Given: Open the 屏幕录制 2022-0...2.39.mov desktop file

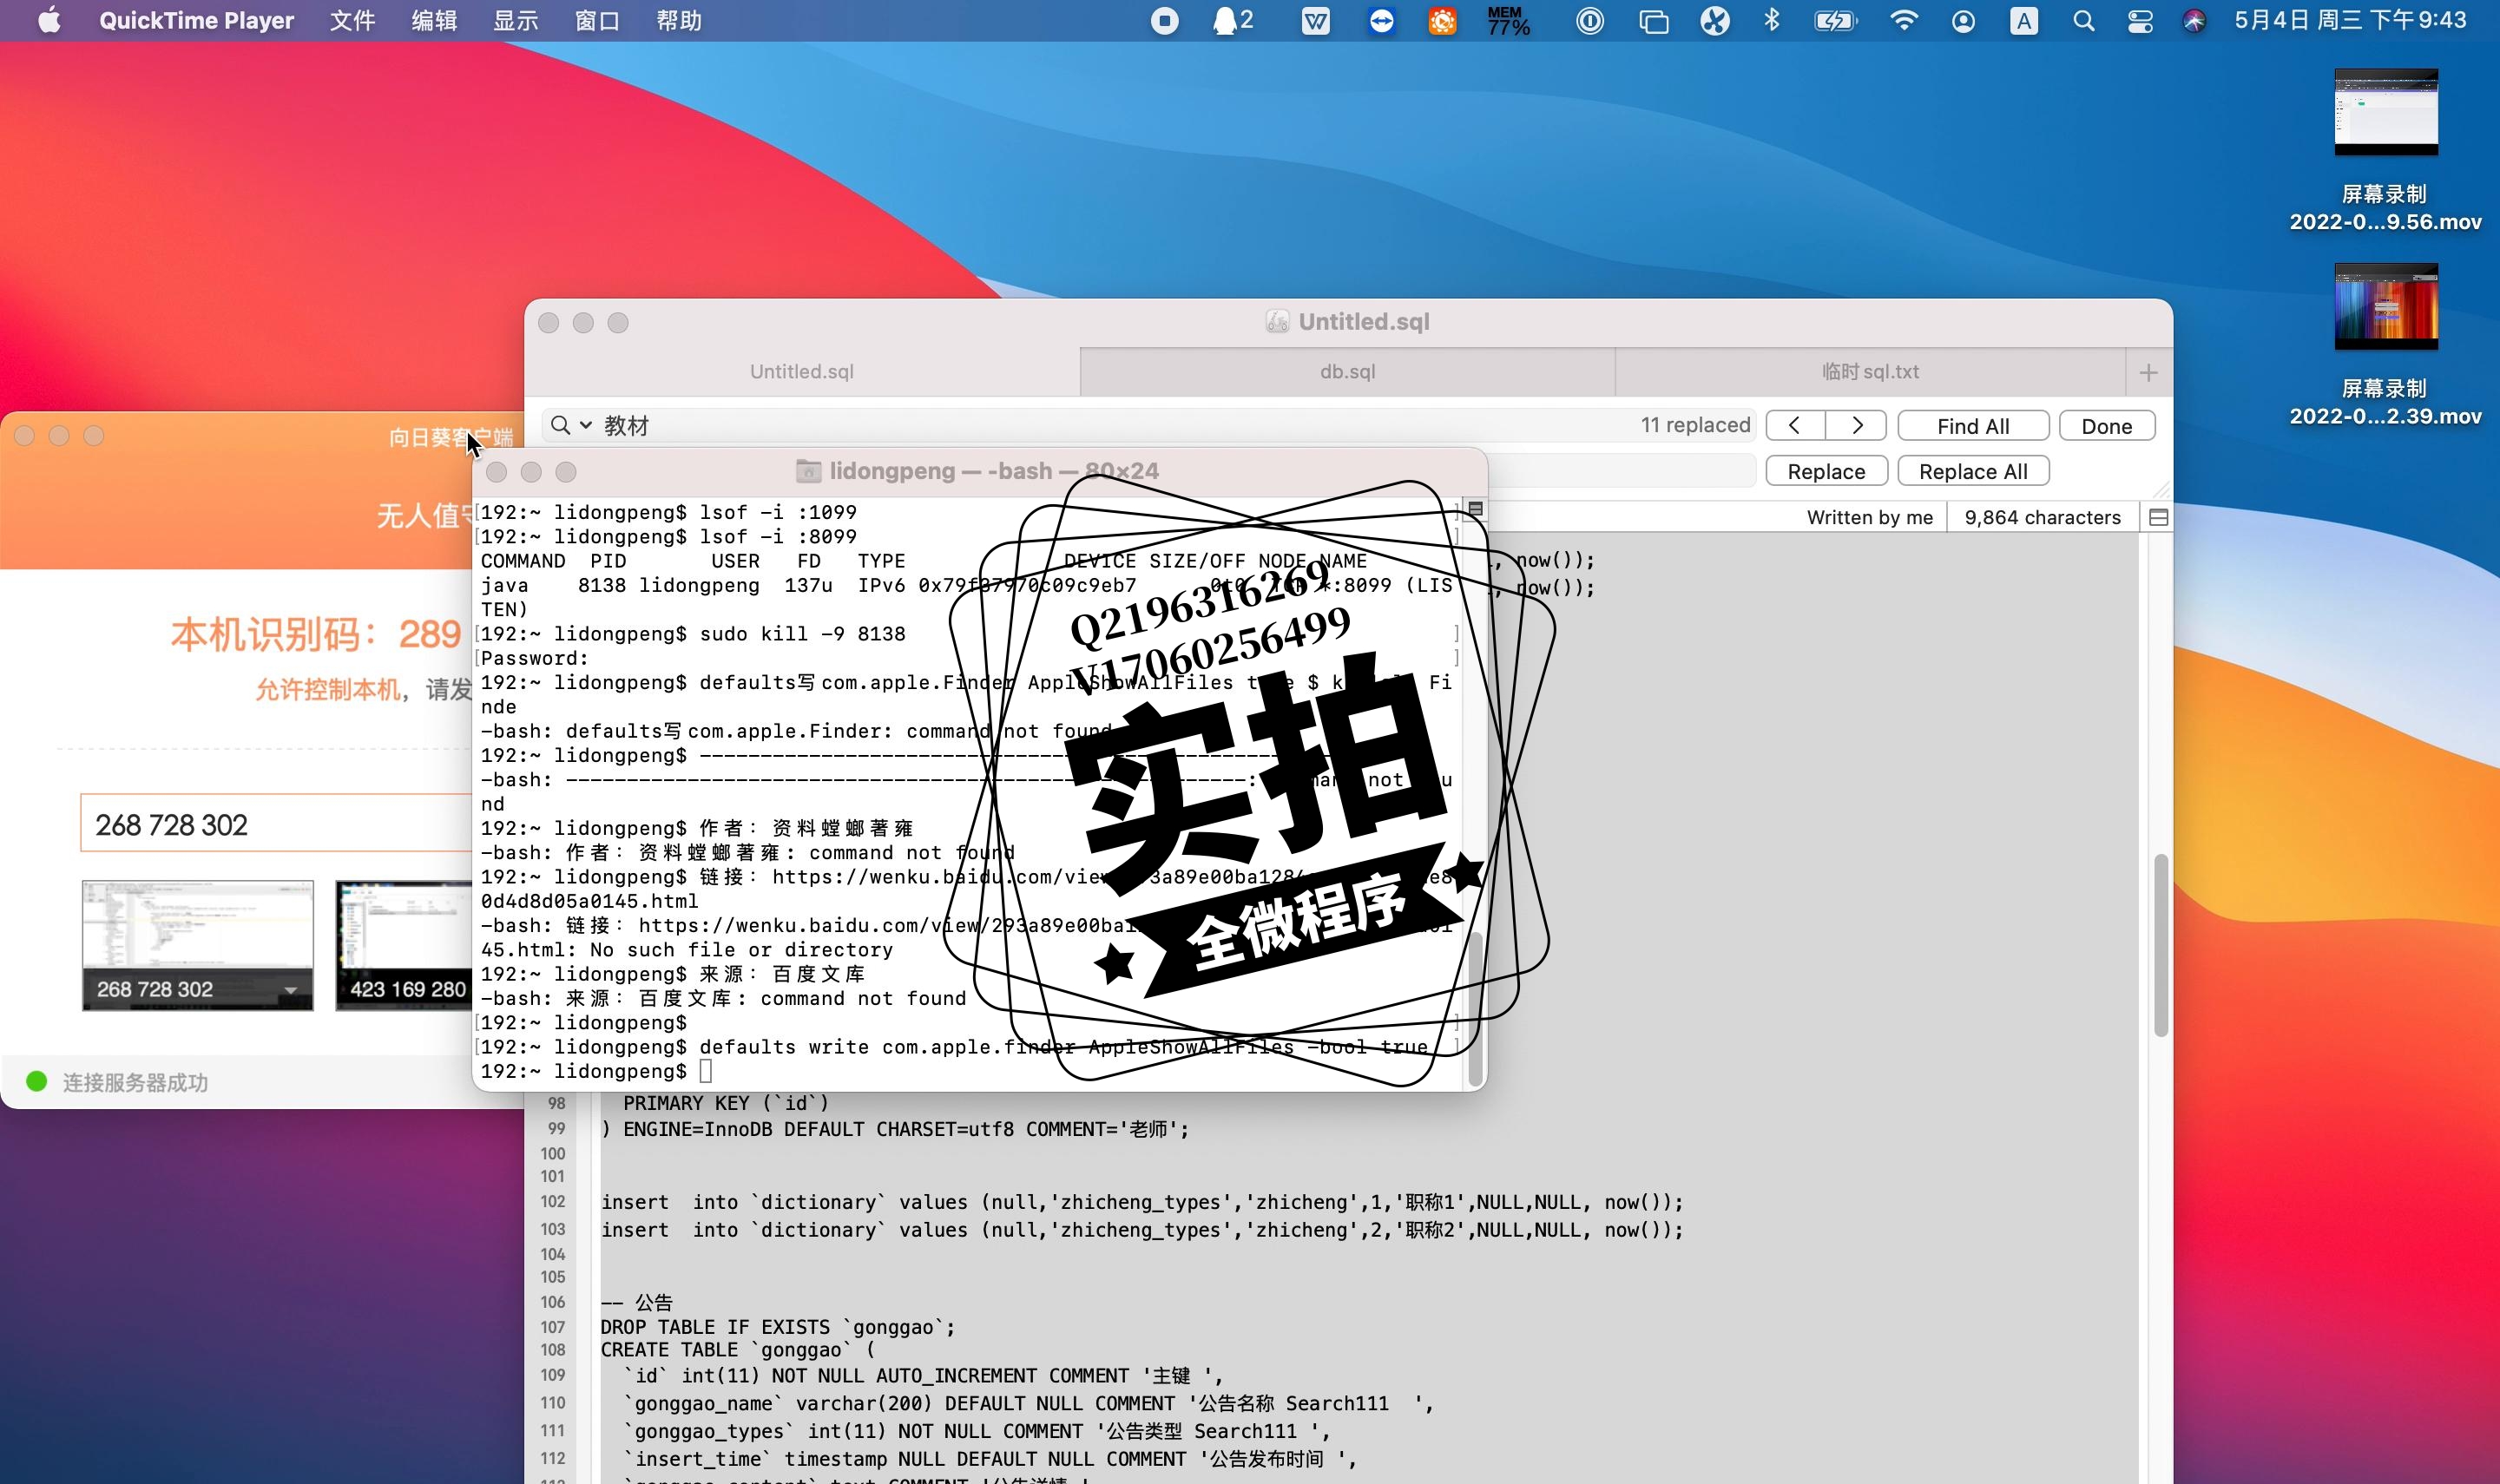Looking at the screenshot, I should coord(2385,345).
